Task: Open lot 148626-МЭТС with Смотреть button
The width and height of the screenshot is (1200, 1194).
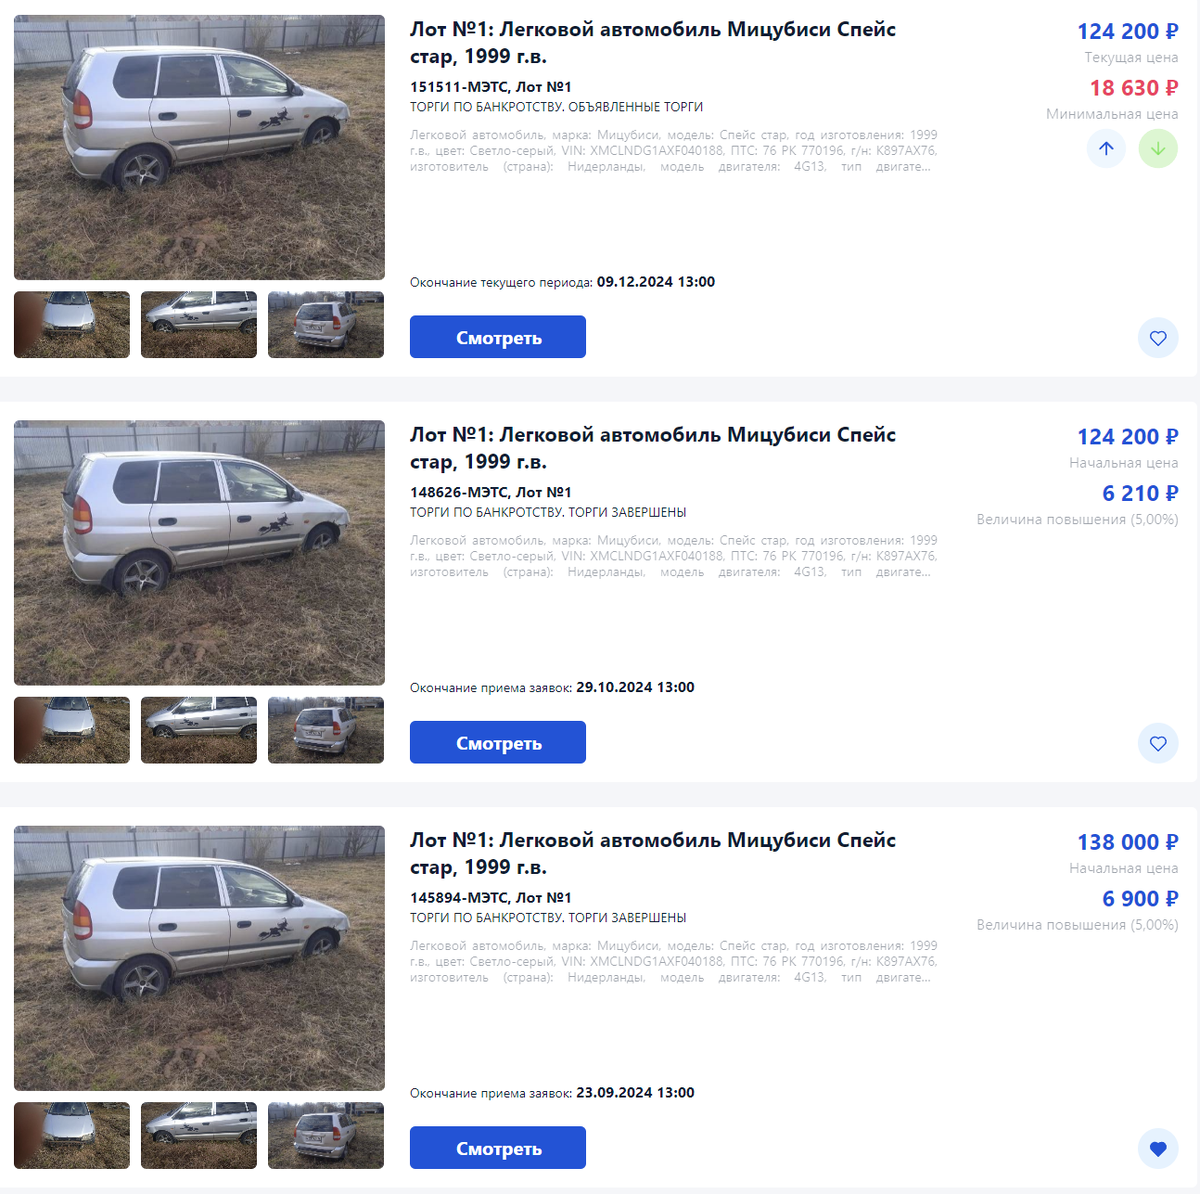Action: point(498,742)
